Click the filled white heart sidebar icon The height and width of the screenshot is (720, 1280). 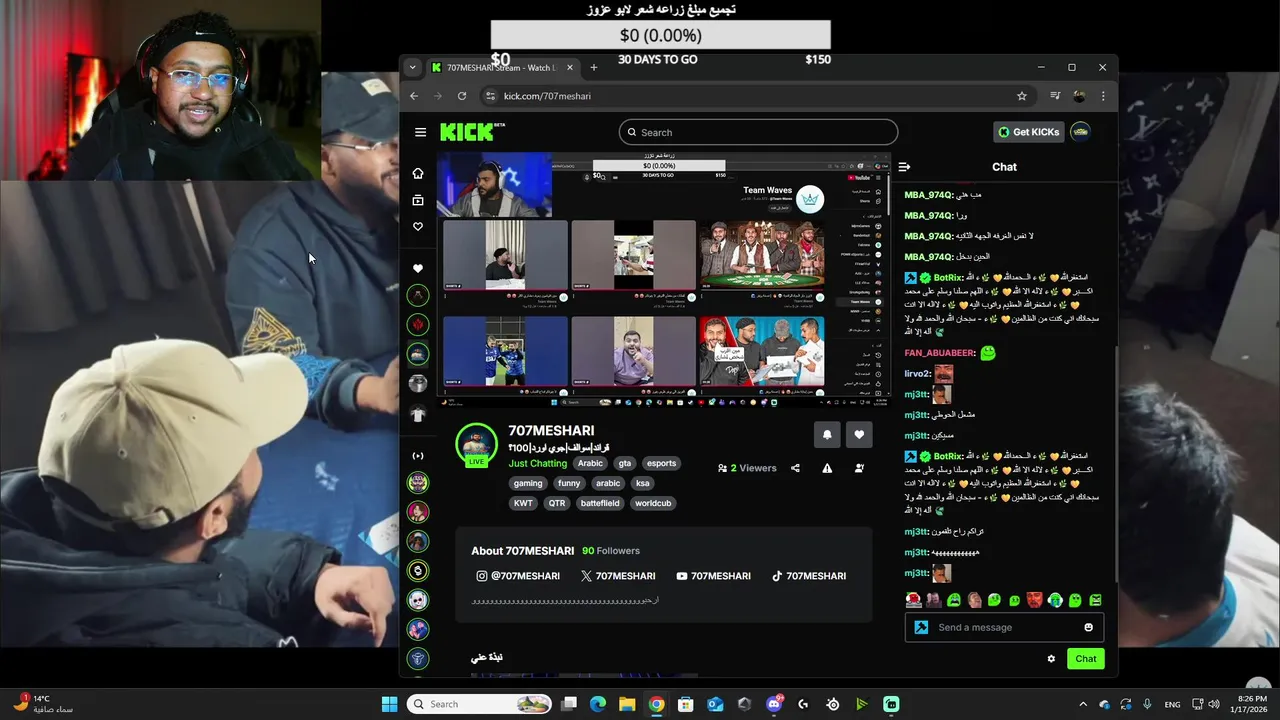[418, 268]
